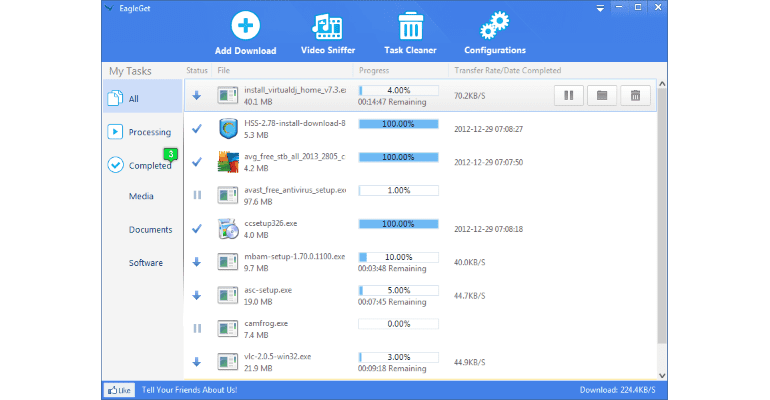Delete the install_virtualdj_home download task
This screenshot has width=770, height=400.
pos(632,96)
